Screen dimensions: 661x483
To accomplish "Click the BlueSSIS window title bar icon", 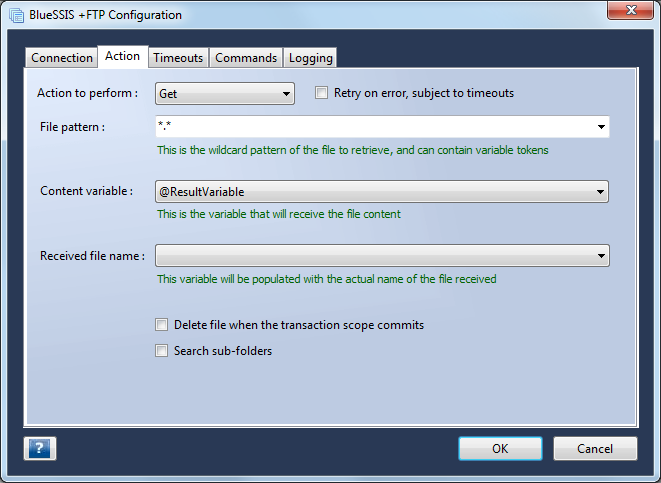I will coord(16,15).
